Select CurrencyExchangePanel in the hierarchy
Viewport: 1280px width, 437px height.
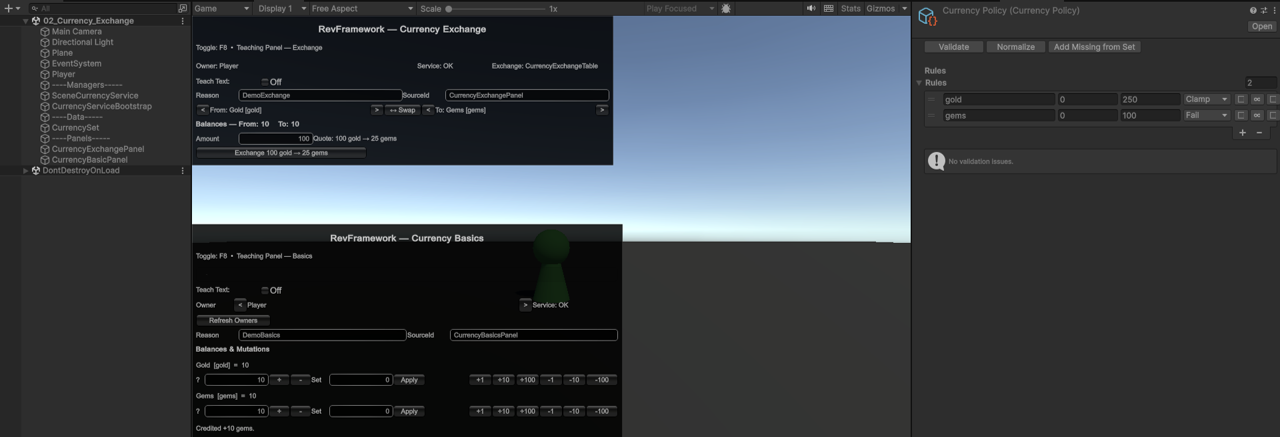pyautogui.click(x=97, y=149)
